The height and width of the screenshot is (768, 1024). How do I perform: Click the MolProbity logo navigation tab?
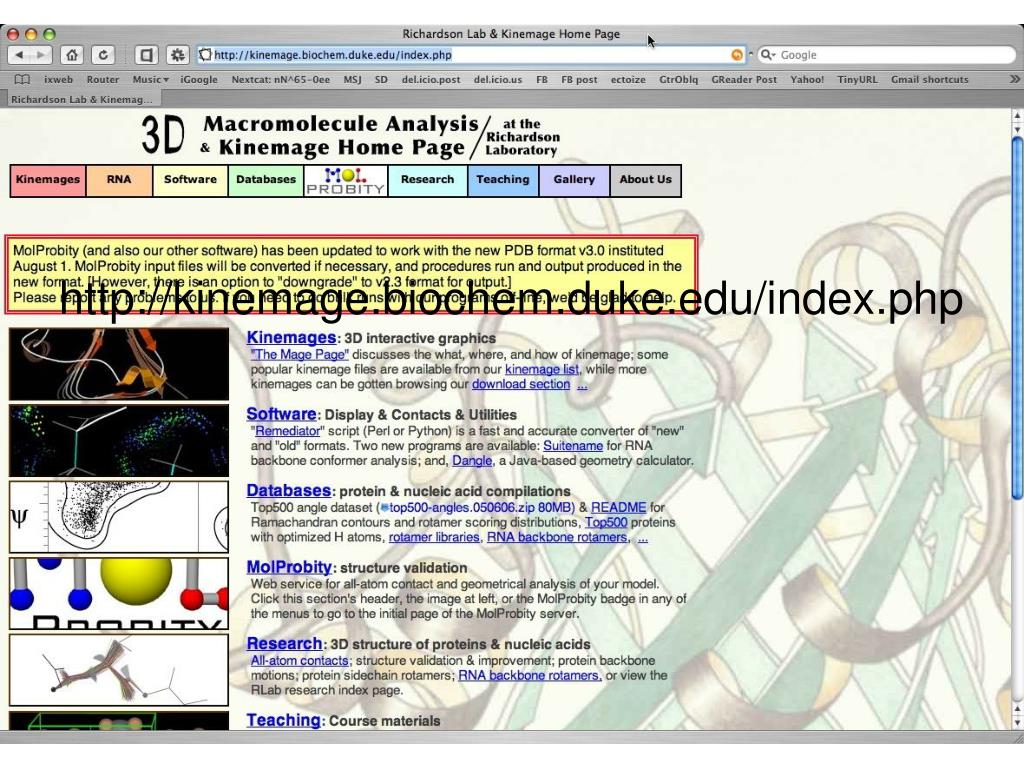345,180
